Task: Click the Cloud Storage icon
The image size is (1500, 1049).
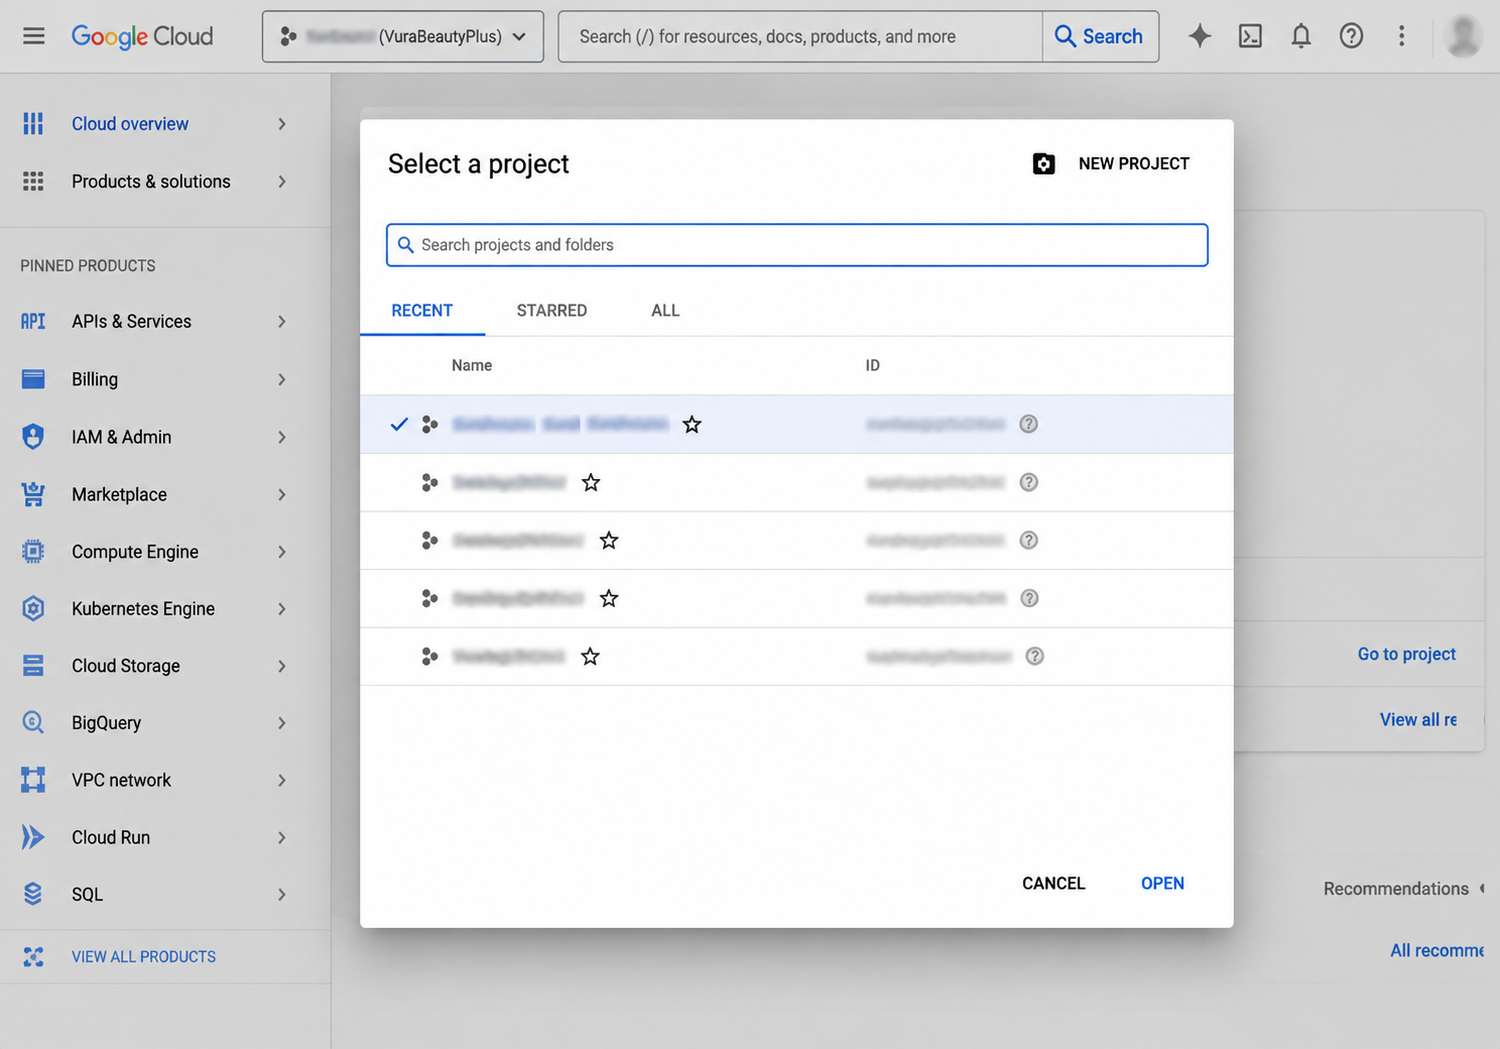Action: pos(33,665)
